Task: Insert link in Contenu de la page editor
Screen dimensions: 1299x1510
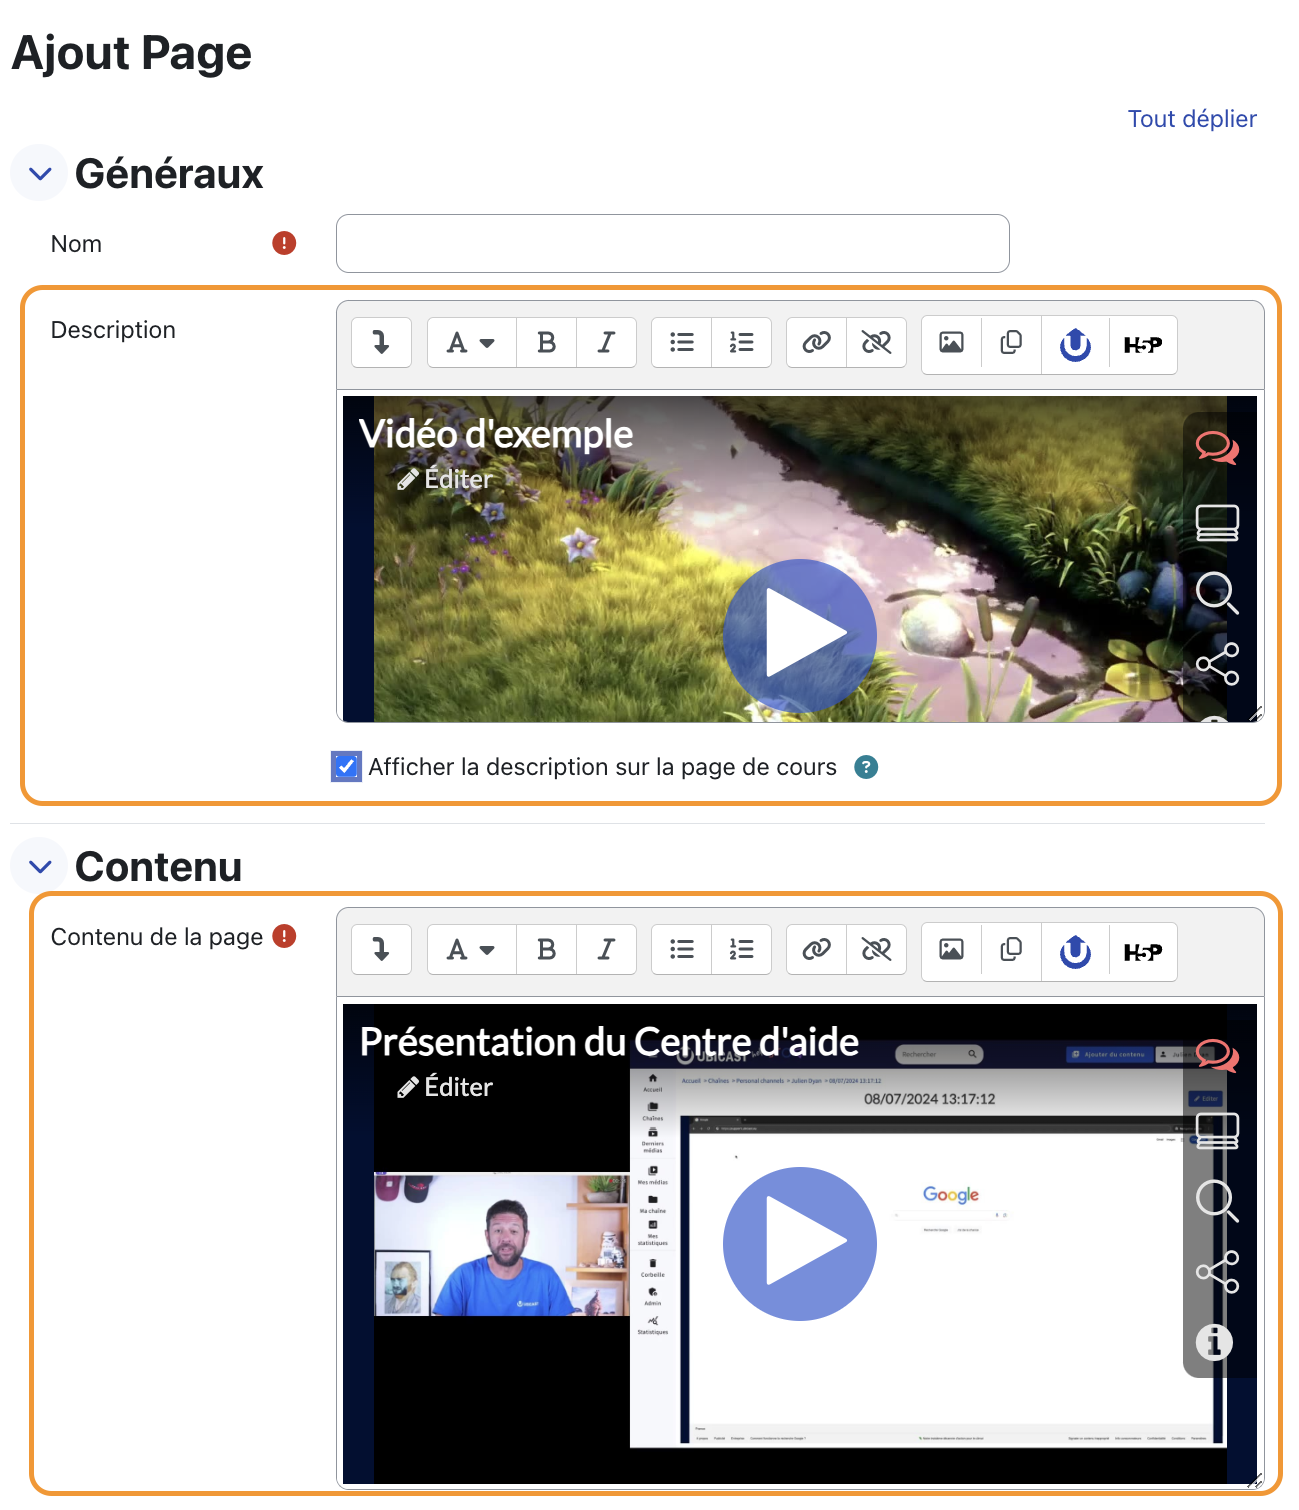Action: [x=816, y=949]
